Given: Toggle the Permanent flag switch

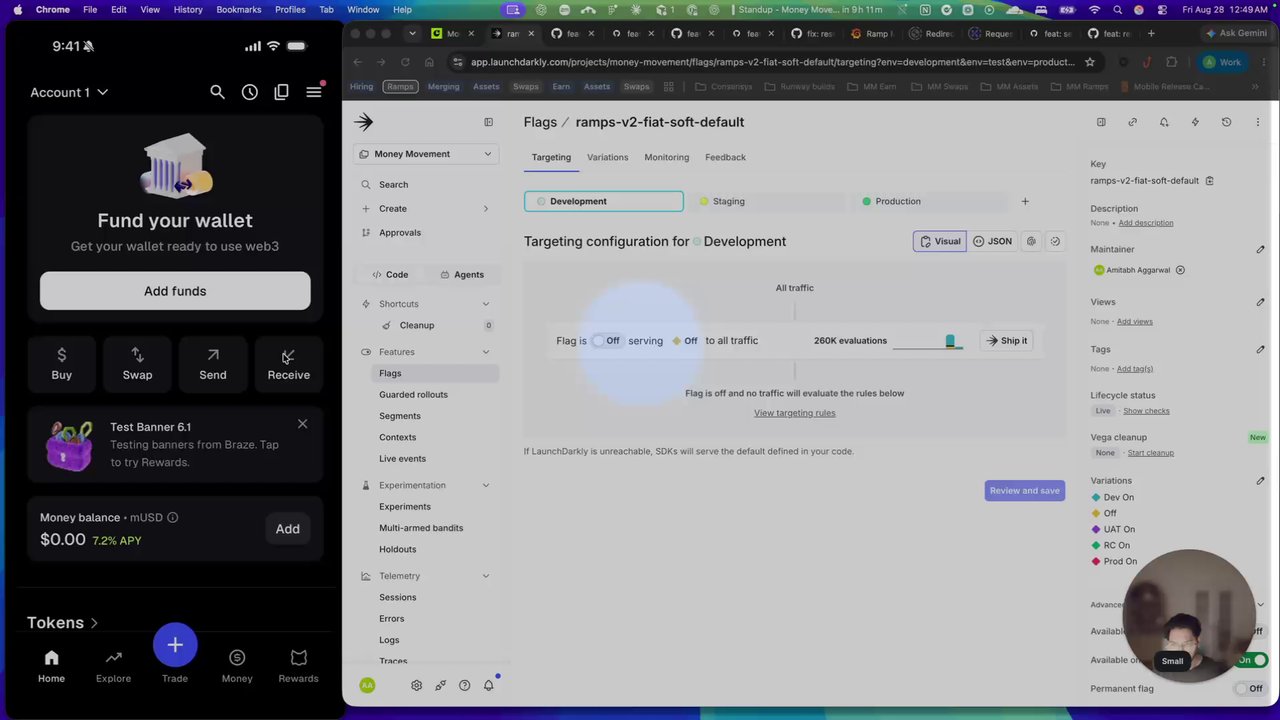Looking at the screenshot, I should click(x=1249, y=689).
